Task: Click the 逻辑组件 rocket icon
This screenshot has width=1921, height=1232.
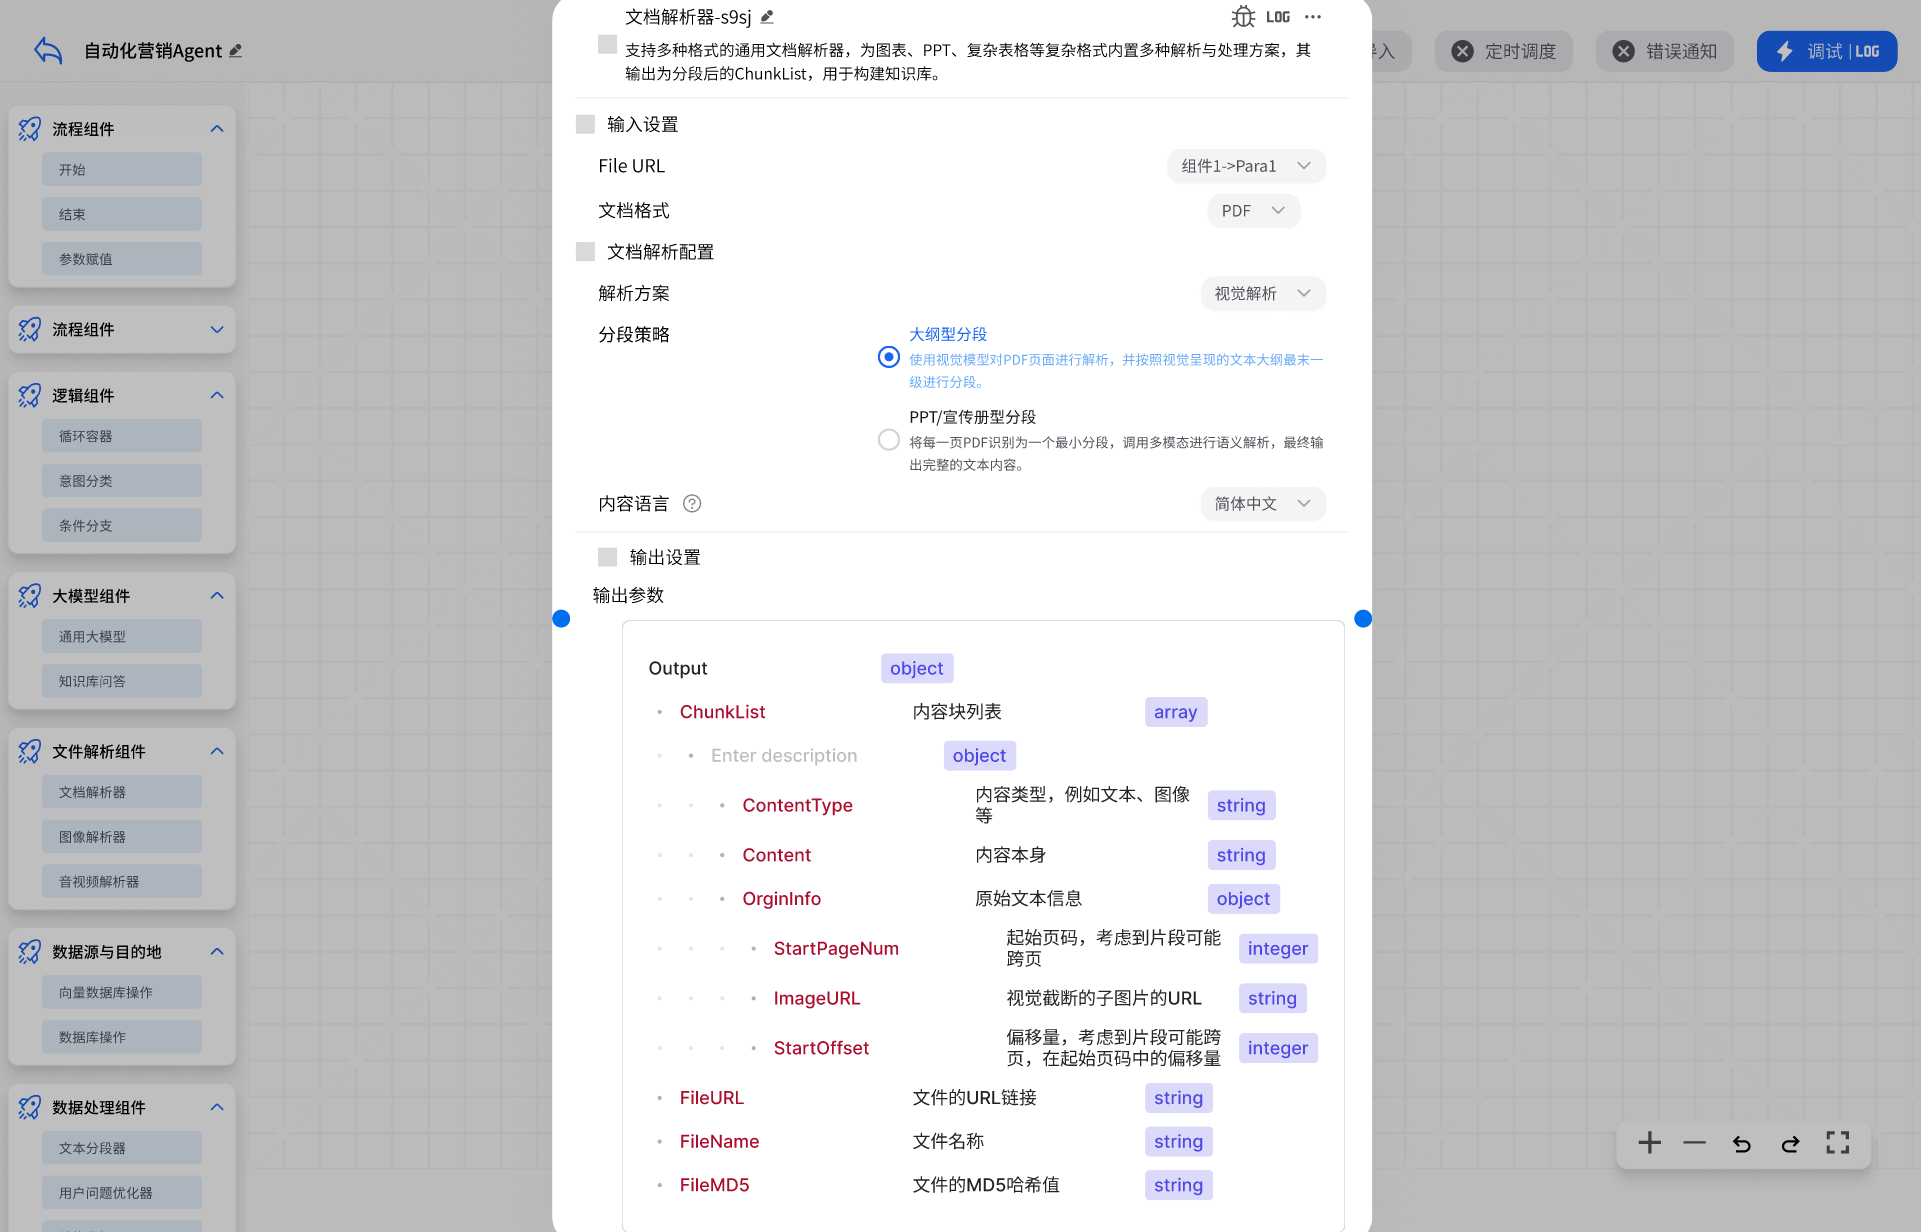Action: click(30, 396)
